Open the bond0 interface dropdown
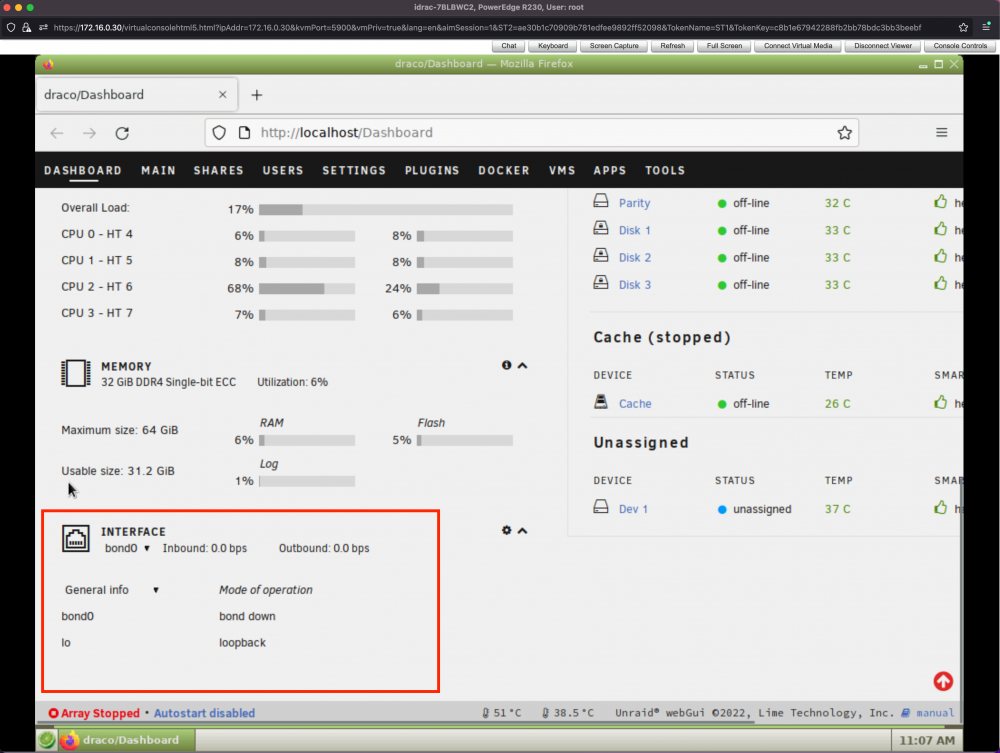This screenshot has height=753, width=1000. pos(127,548)
